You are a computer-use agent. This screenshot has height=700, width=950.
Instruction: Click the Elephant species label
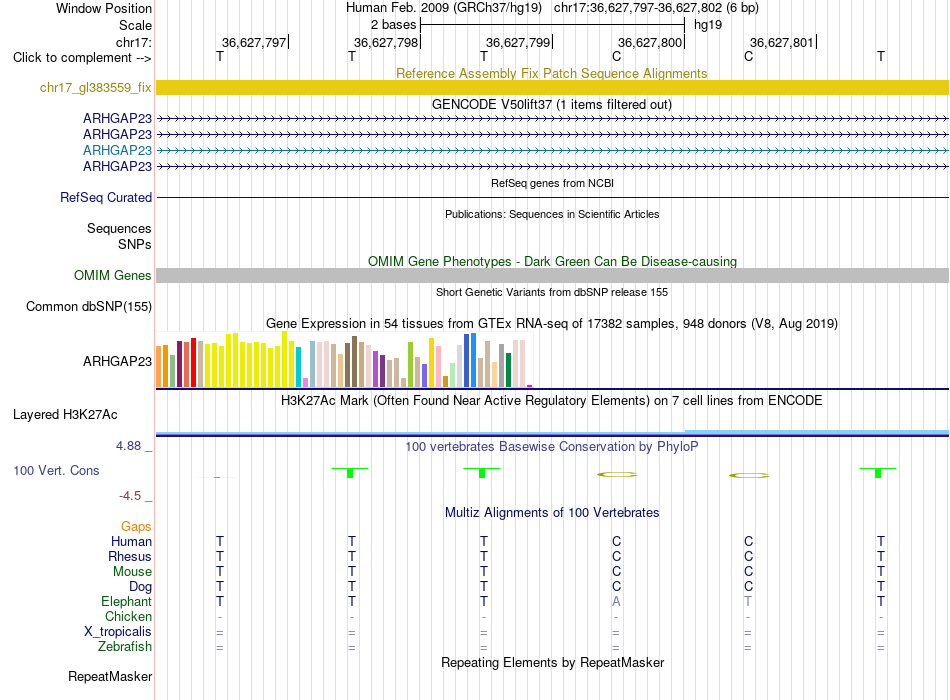click(x=127, y=601)
